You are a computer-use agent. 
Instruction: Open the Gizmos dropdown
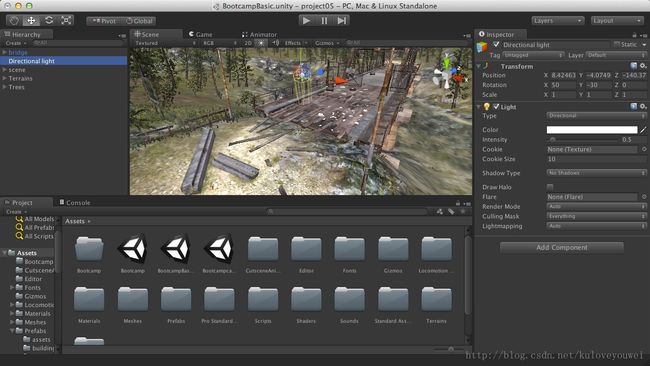[x=327, y=43]
